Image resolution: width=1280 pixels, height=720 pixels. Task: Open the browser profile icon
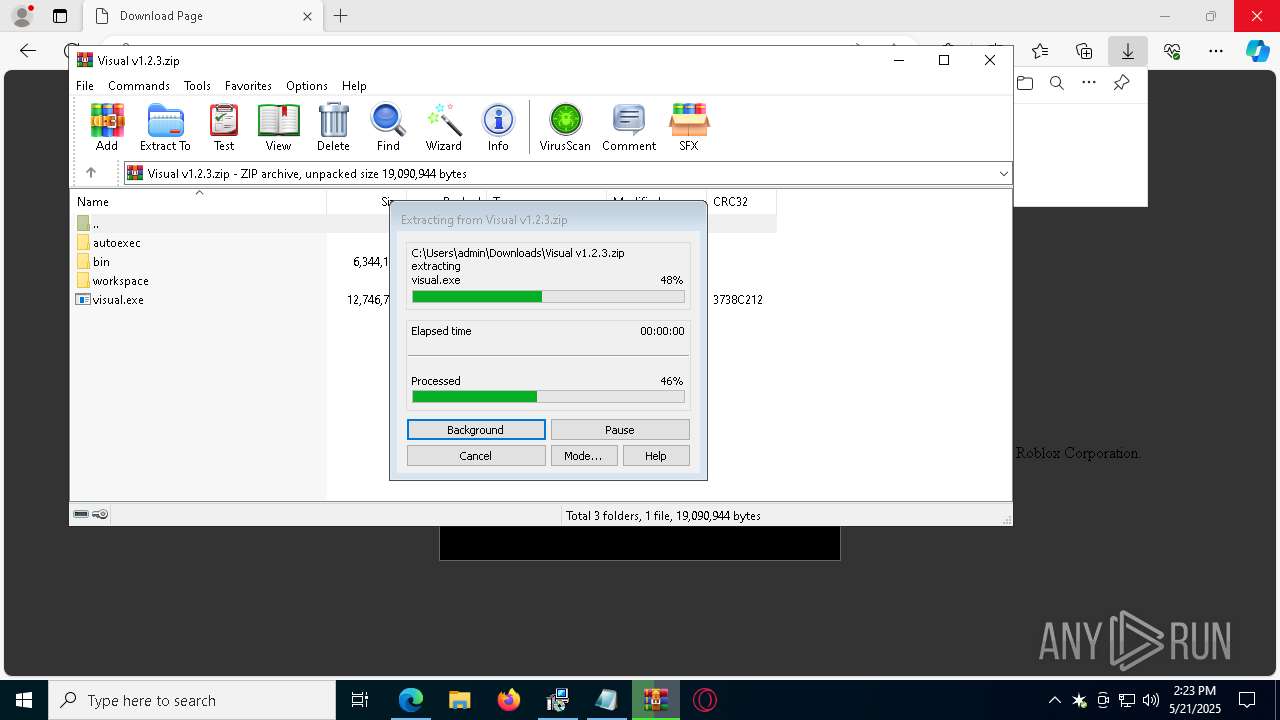point(22,16)
